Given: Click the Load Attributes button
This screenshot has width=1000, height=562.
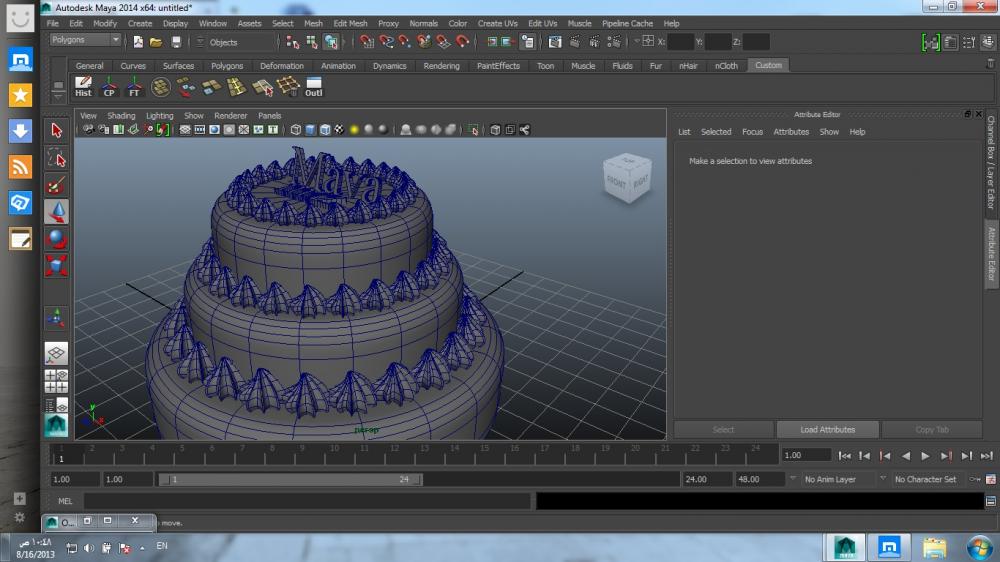Looking at the screenshot, I should (x=827, y=429).
